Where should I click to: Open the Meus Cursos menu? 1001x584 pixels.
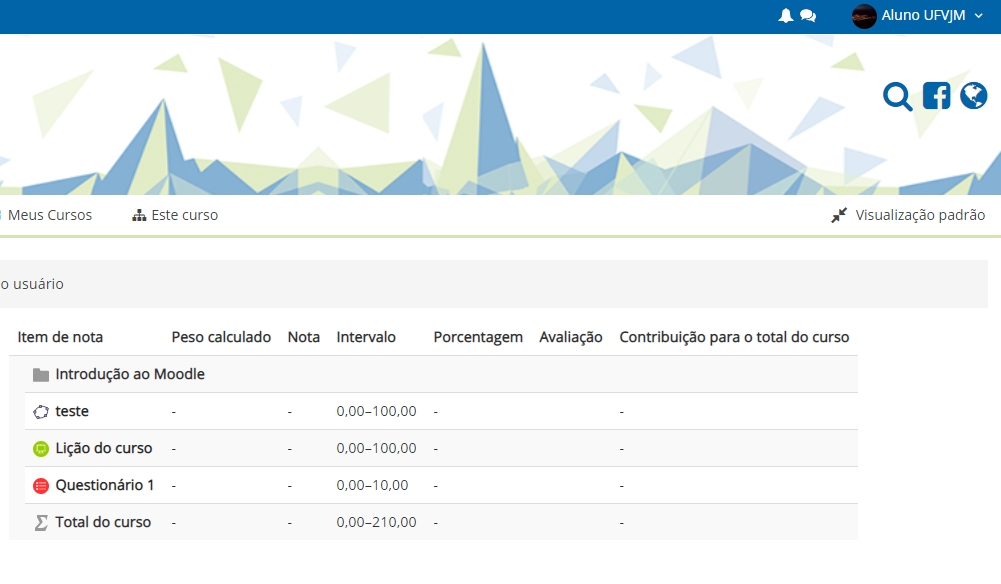click(51, 214)
